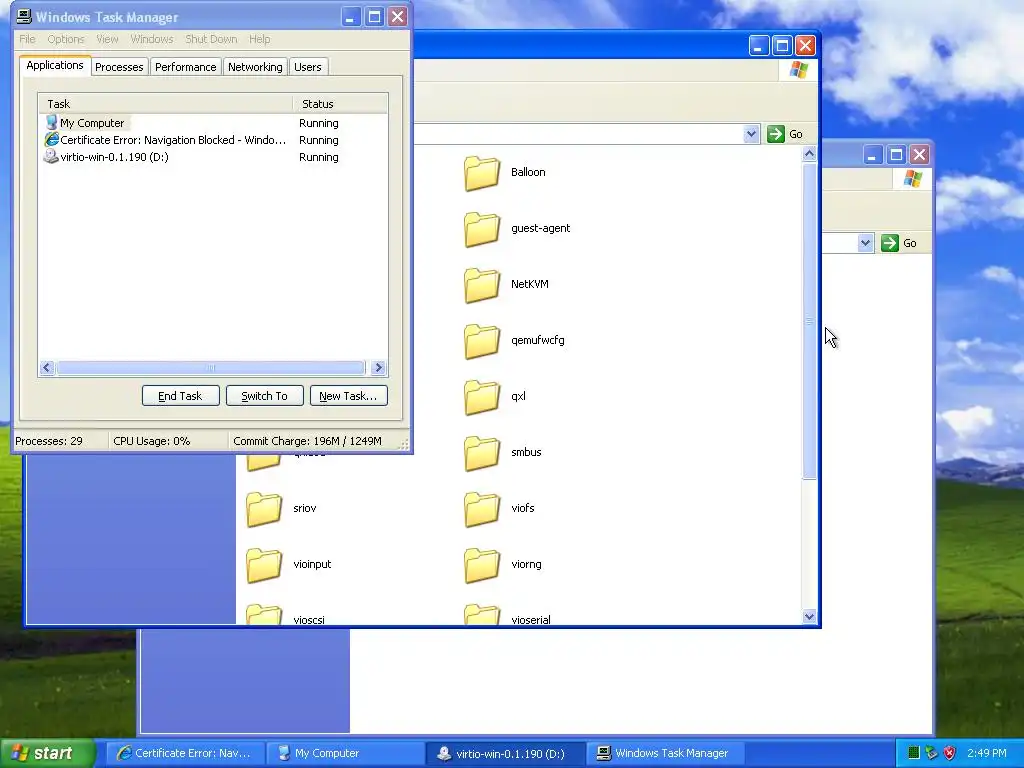Click the task list scroll right arrow

point(378,368)
